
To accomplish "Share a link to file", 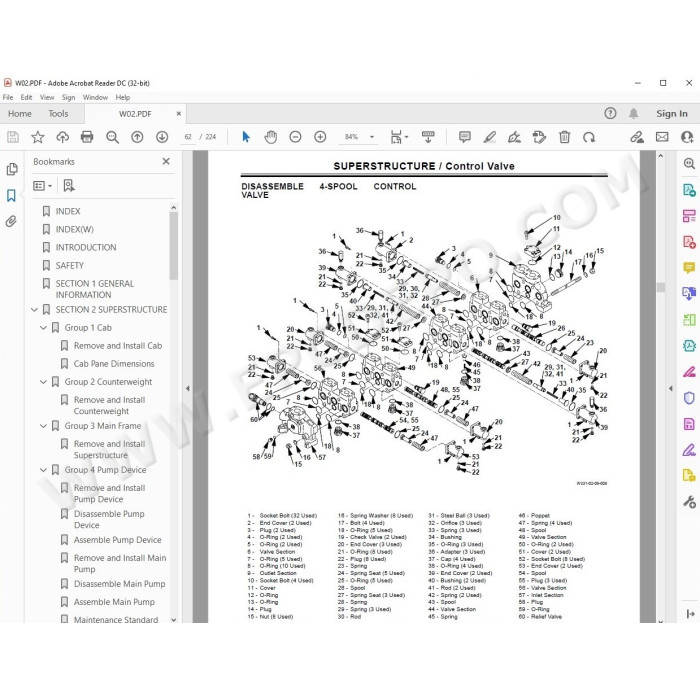I will point(637,137).
